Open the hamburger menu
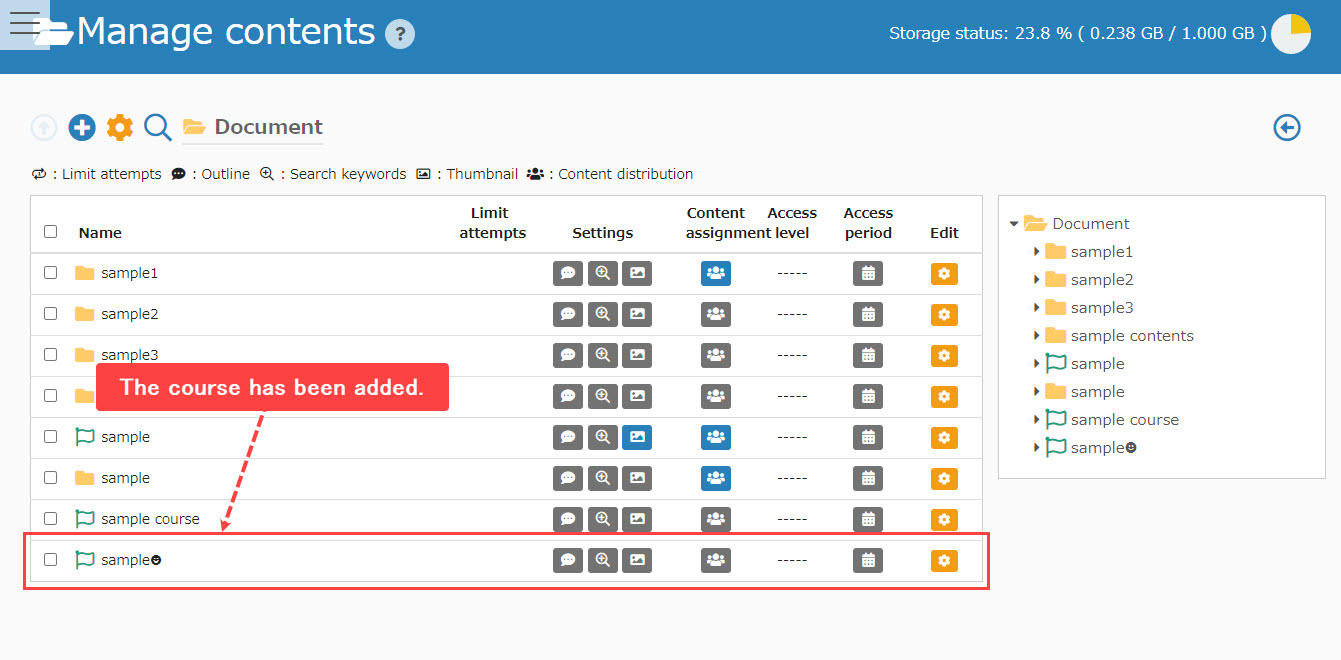 click(25, 25)
